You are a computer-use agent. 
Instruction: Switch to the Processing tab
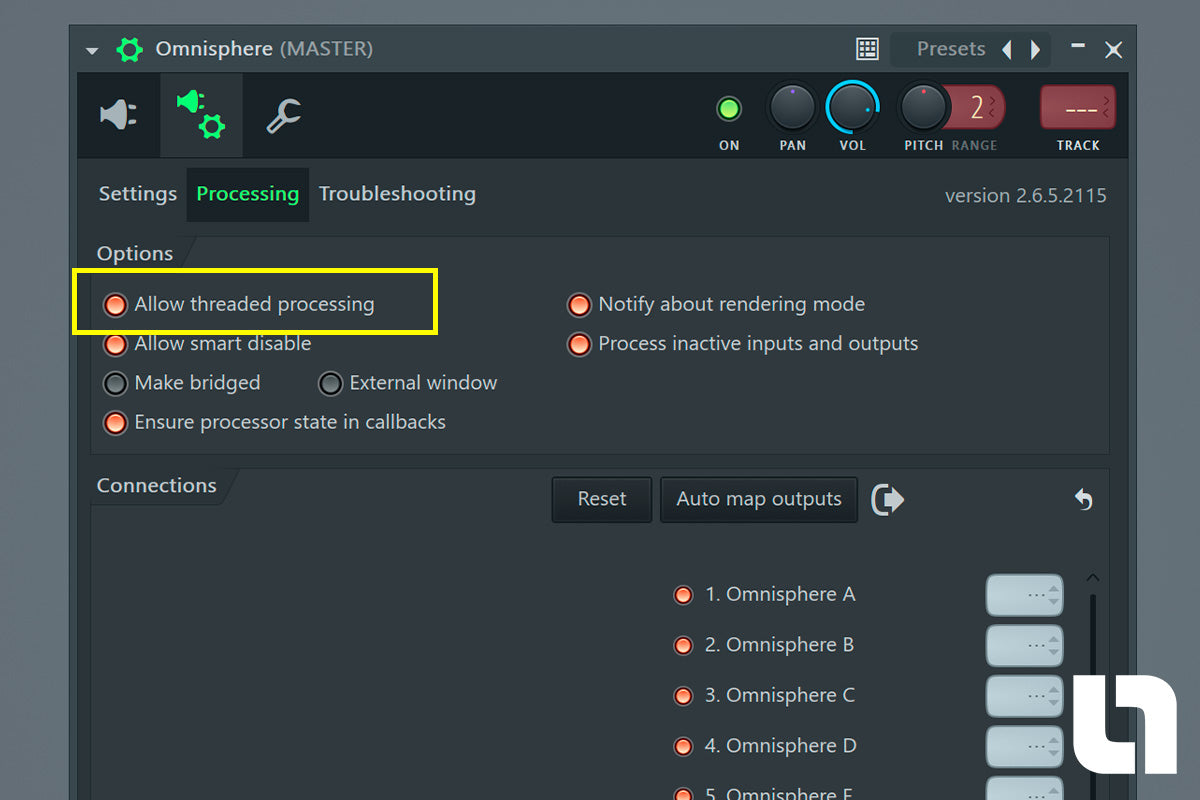[x=247, y=194]
